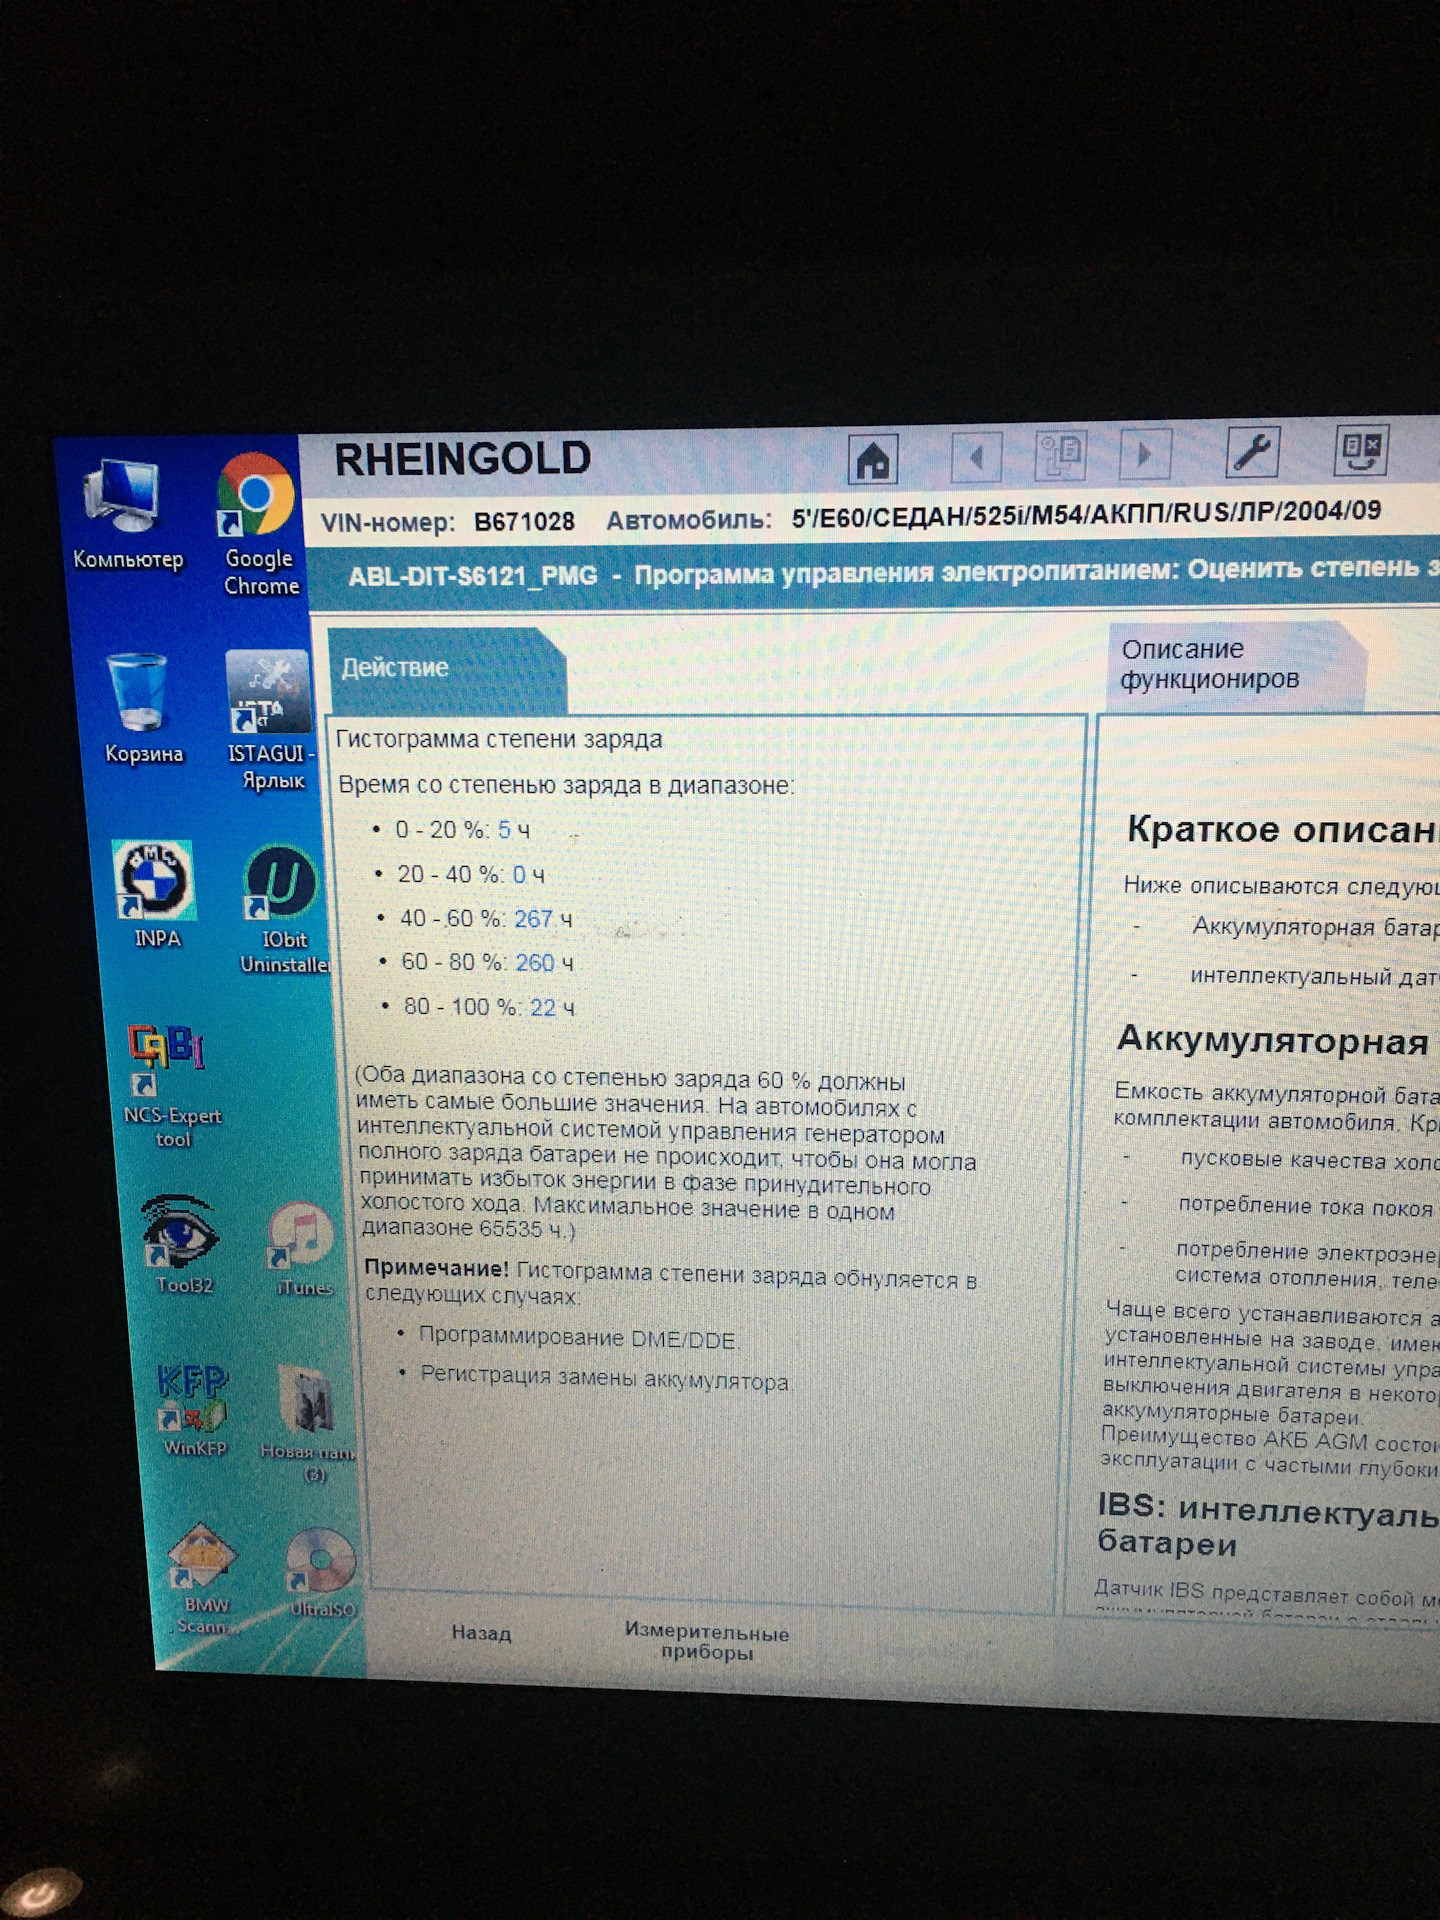
Task: Open the wrench settings icon
Action: click(x=1253, y=452)
